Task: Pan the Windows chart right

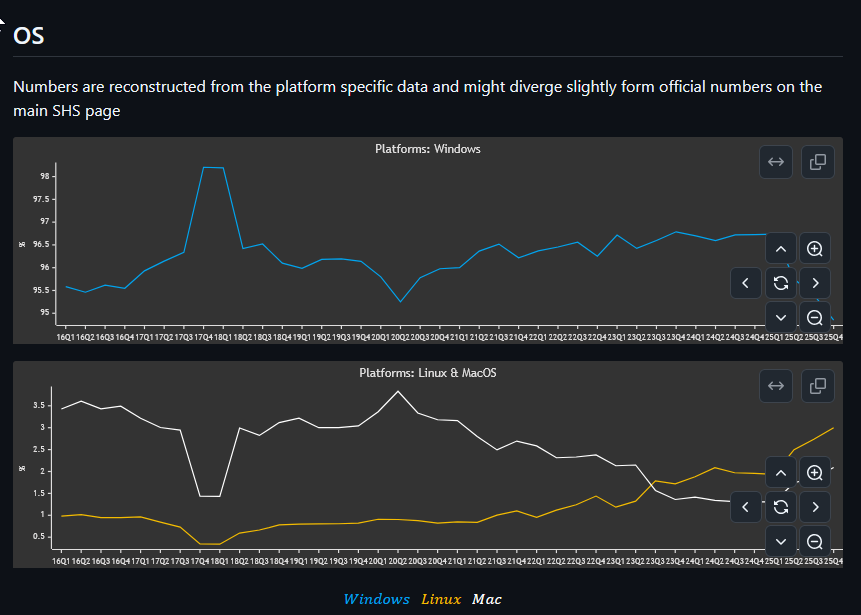Action: tap(815, 283)
